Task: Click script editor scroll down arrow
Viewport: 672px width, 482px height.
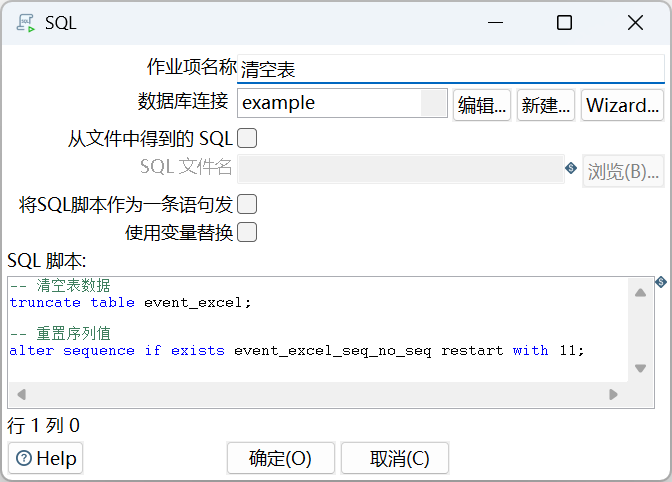Action: point(640,368)
